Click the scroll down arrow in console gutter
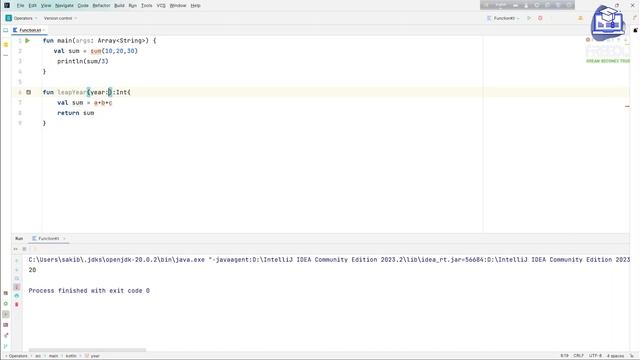 click(x=17, y=270)
